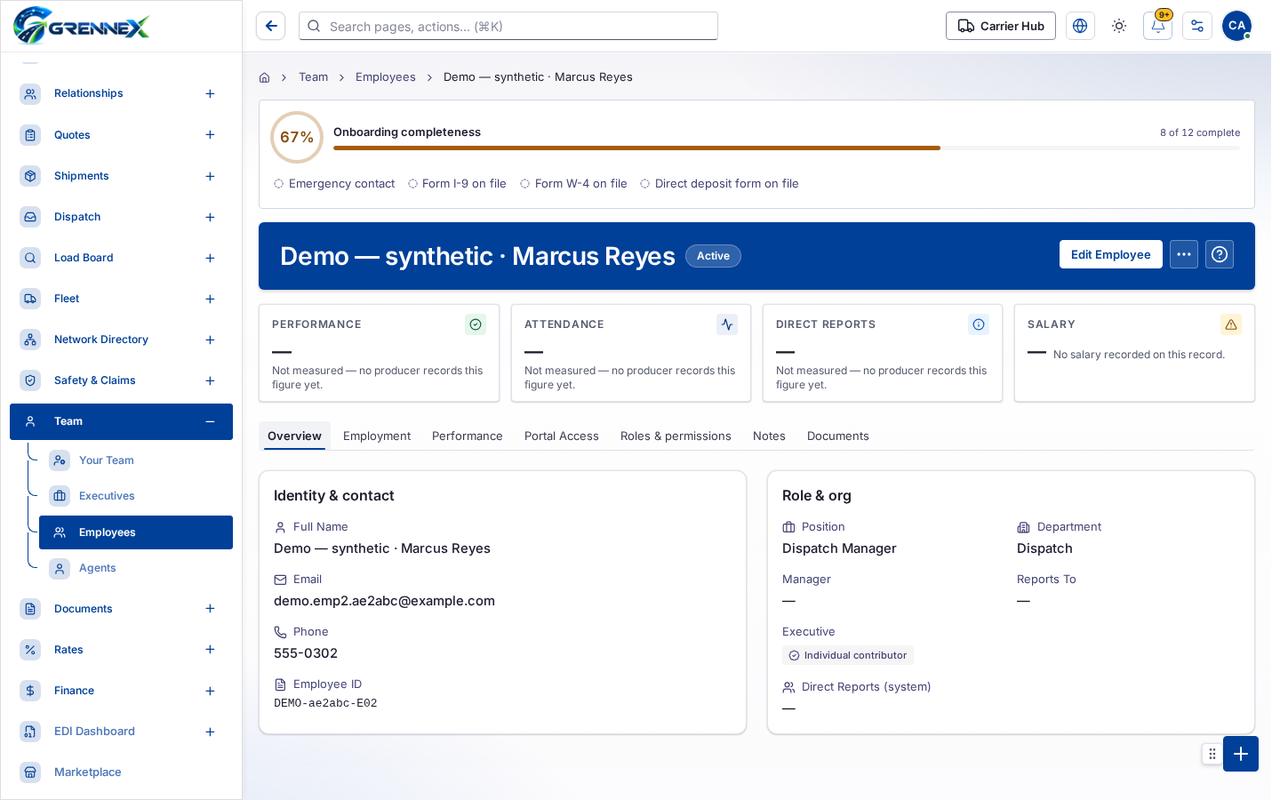The image size is (1280, 800).
Task: Open the notifications bell
Action: (1158, 26)
